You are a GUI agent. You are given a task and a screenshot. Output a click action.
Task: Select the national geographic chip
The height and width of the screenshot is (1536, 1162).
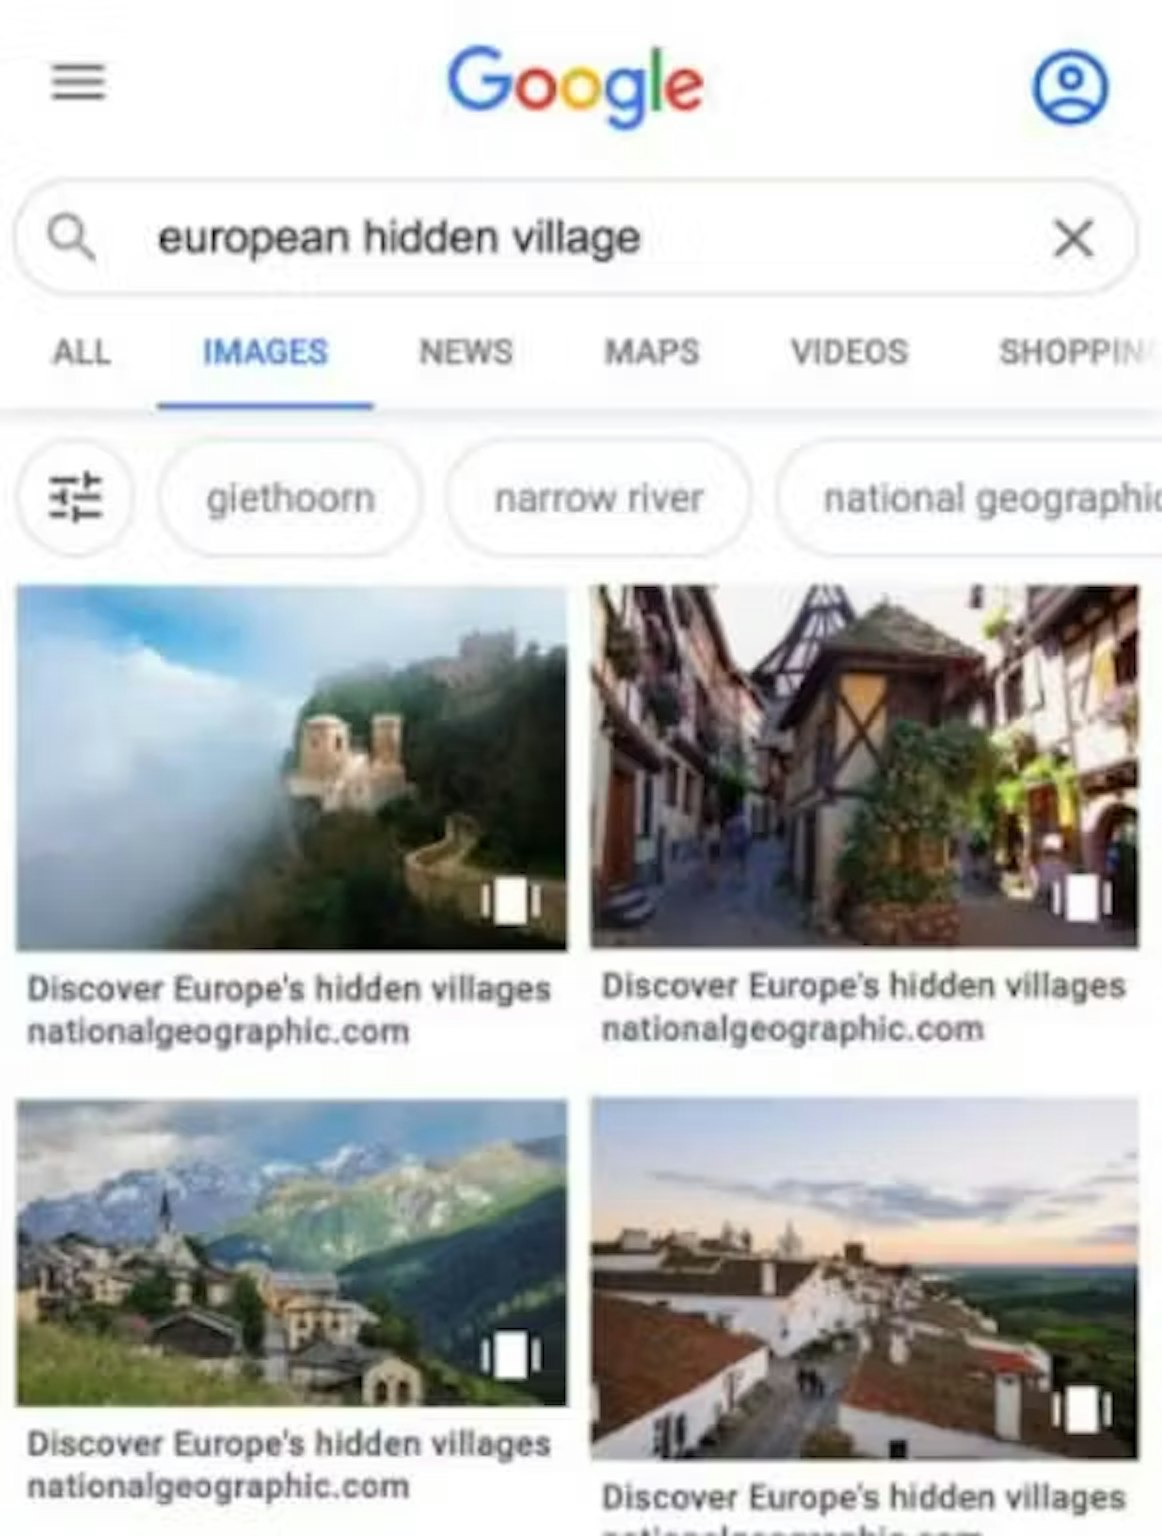[970, 497]
